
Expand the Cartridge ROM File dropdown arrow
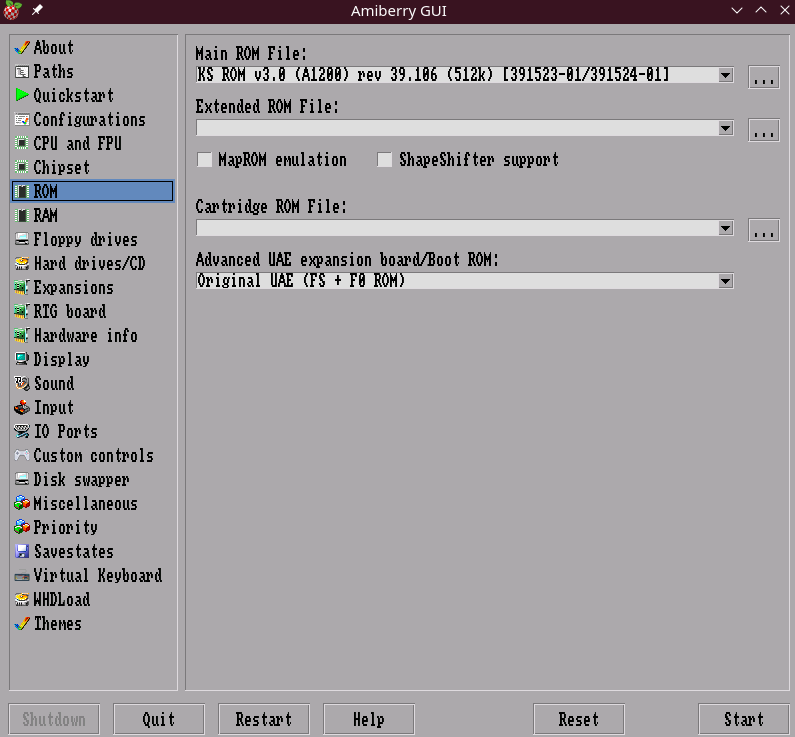726,228
